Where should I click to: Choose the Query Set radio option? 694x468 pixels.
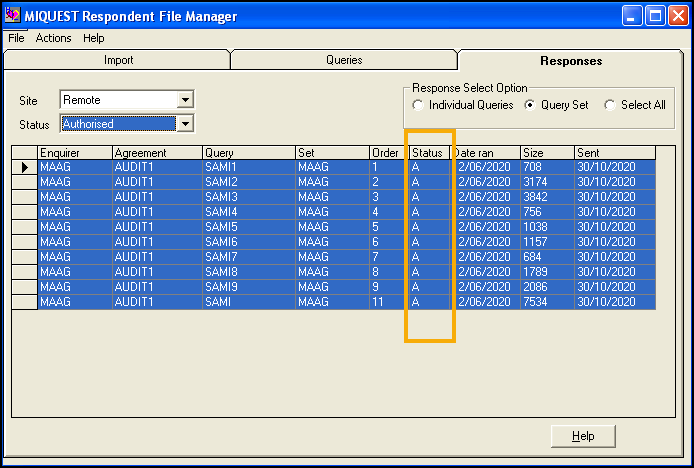pyautogui.click(x=529, y=106)
